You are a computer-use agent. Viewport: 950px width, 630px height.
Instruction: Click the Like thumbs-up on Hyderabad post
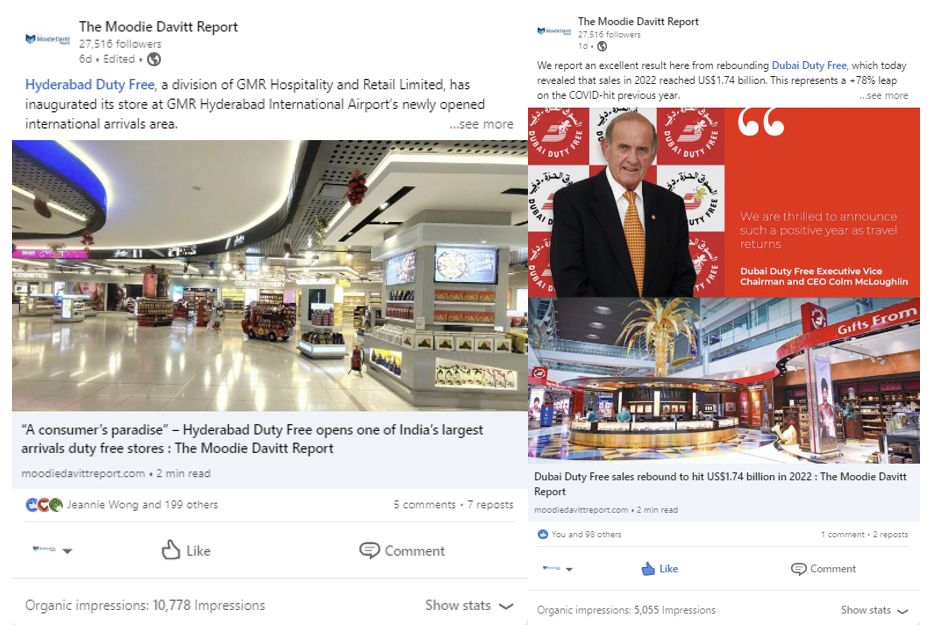tap(171, 550)
